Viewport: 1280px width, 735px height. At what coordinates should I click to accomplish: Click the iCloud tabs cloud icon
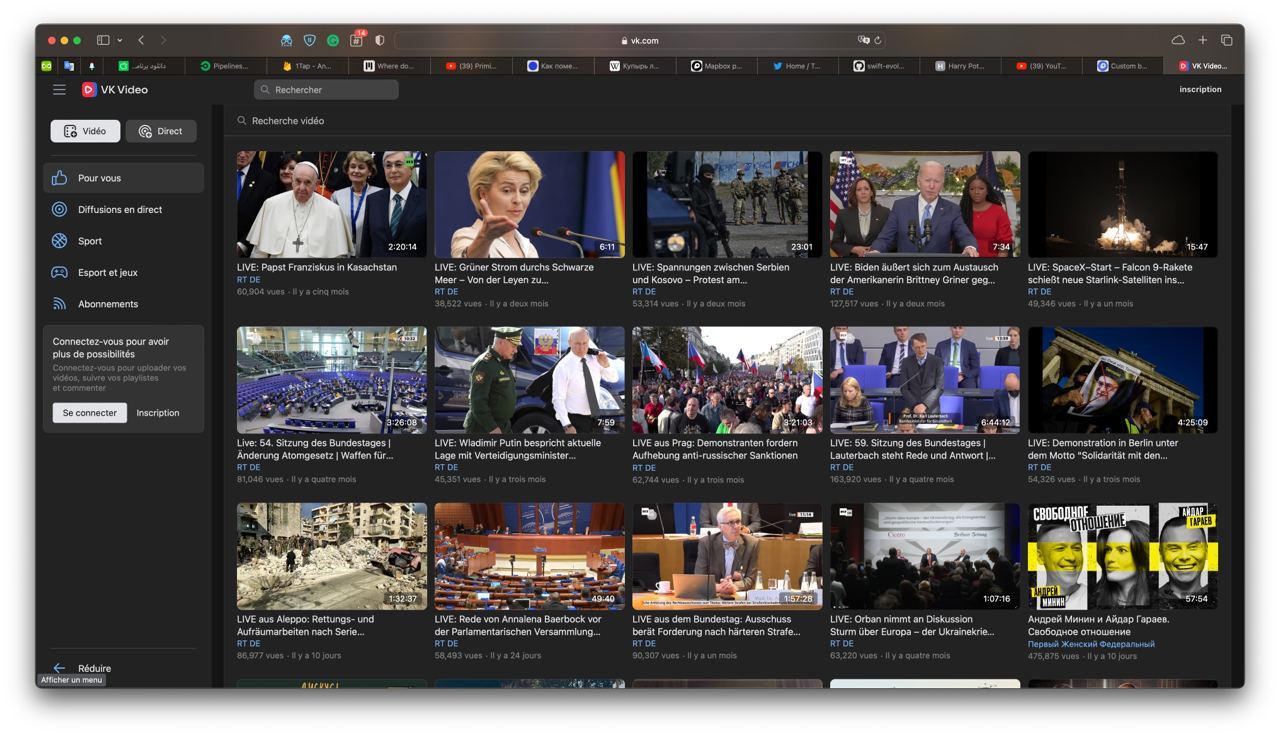pyautogui.click(x=1178, y=40)
